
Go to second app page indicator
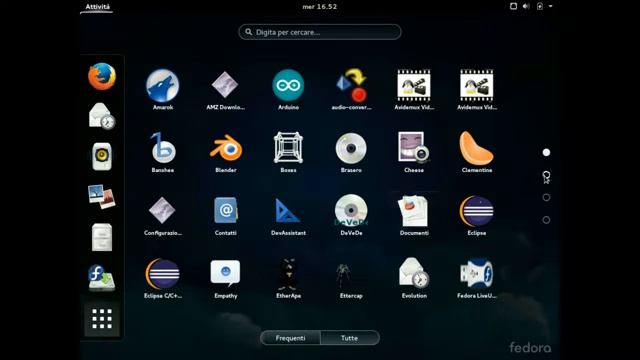[x=547, y=176]
